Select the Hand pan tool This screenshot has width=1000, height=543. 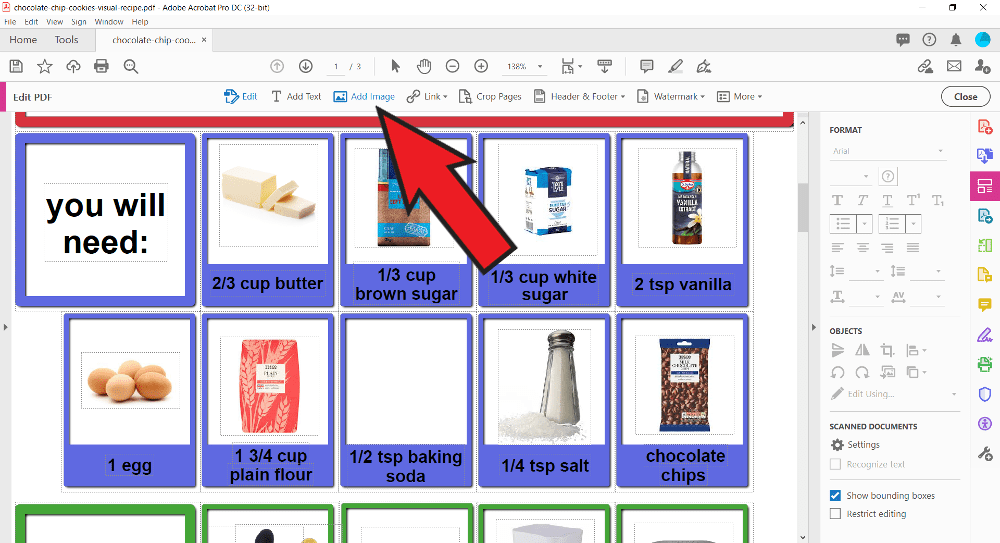[424, 66]
